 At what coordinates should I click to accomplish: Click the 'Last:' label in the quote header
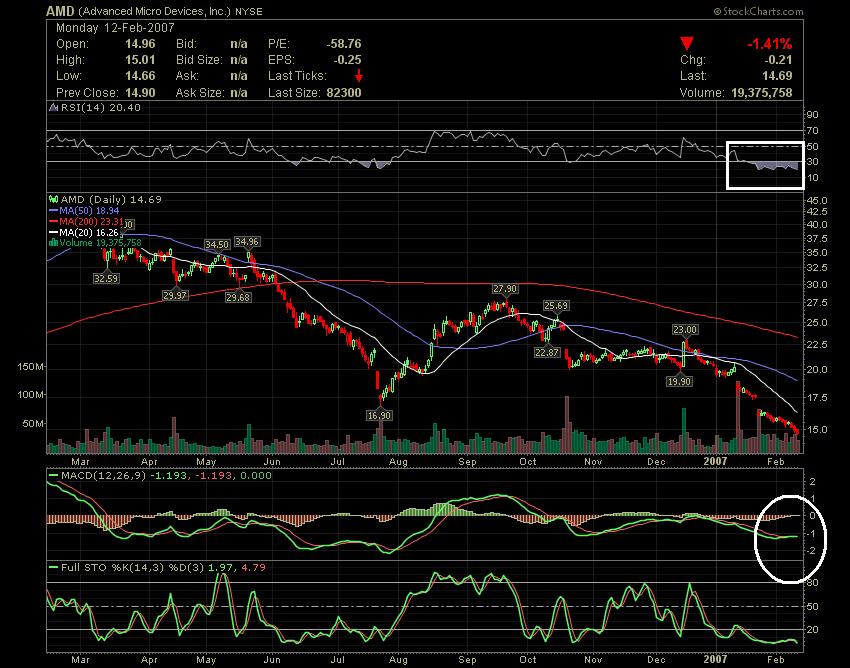tap(694, 76)
